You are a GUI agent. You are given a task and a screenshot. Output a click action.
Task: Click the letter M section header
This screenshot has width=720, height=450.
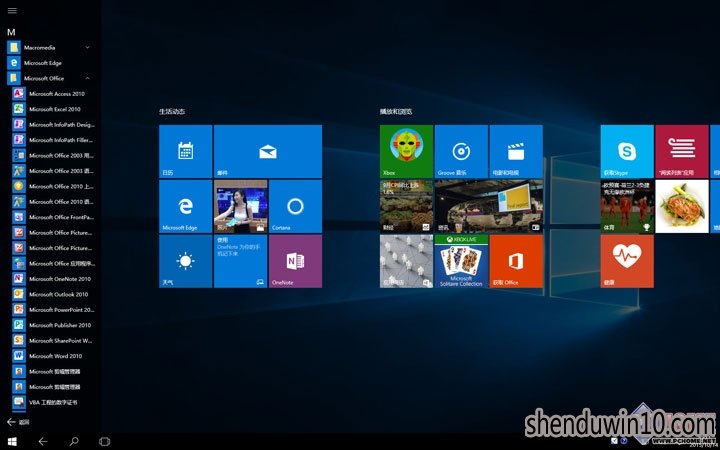click(x=11, y=32)
